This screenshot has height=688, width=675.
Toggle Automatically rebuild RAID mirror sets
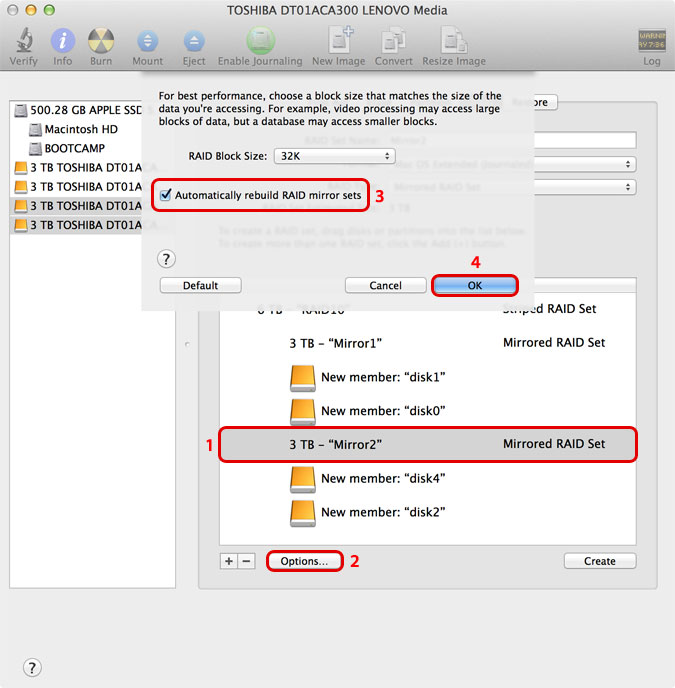point(166,195)
